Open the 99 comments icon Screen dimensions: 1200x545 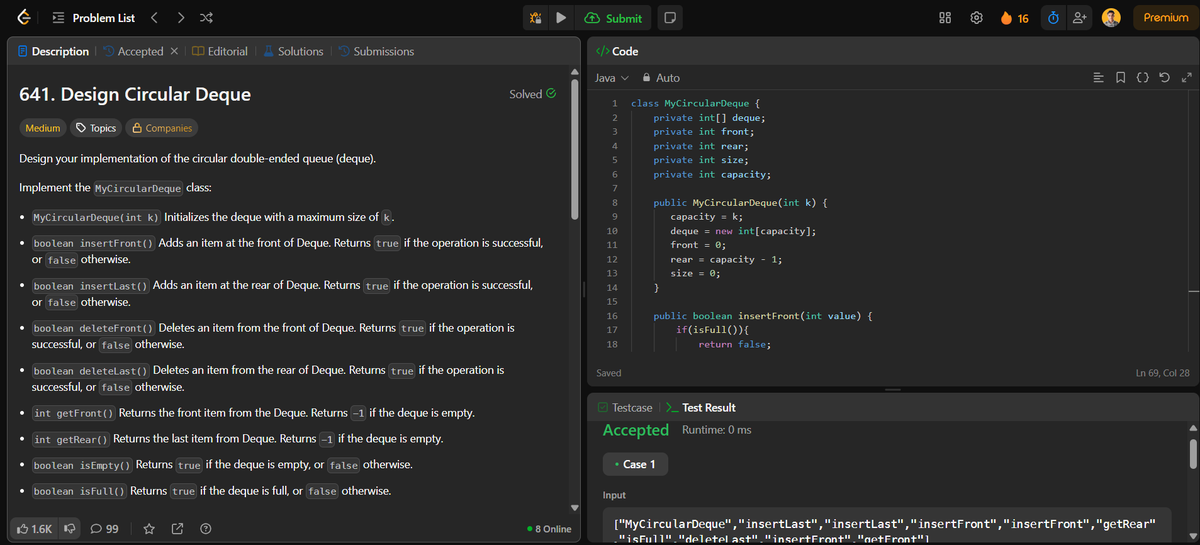tap(105, 528)
